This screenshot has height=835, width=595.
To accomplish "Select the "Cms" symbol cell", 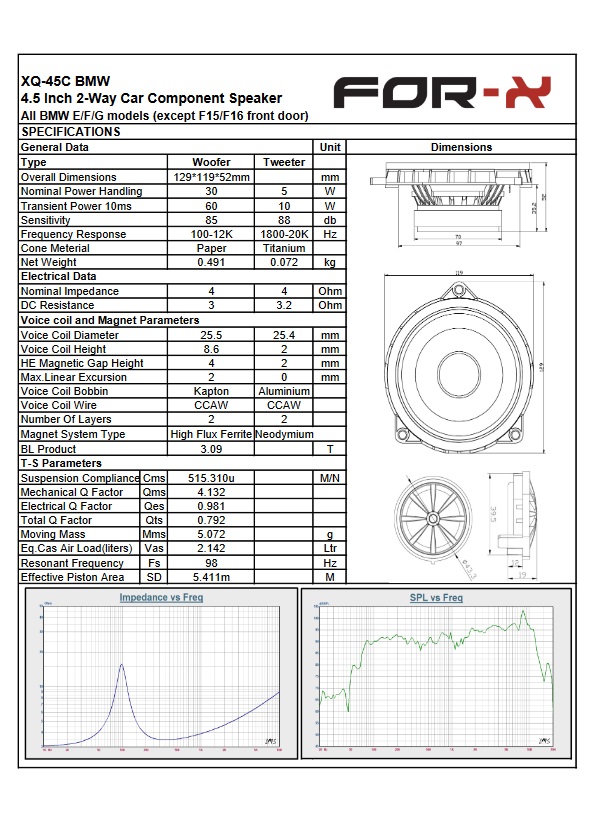I will point(154,478).
